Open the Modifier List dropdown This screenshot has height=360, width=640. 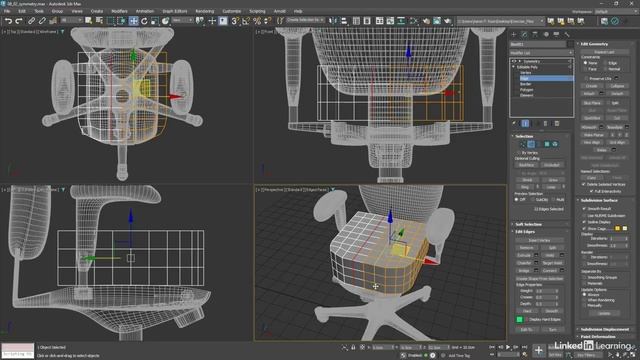click(x=541, y=53)
